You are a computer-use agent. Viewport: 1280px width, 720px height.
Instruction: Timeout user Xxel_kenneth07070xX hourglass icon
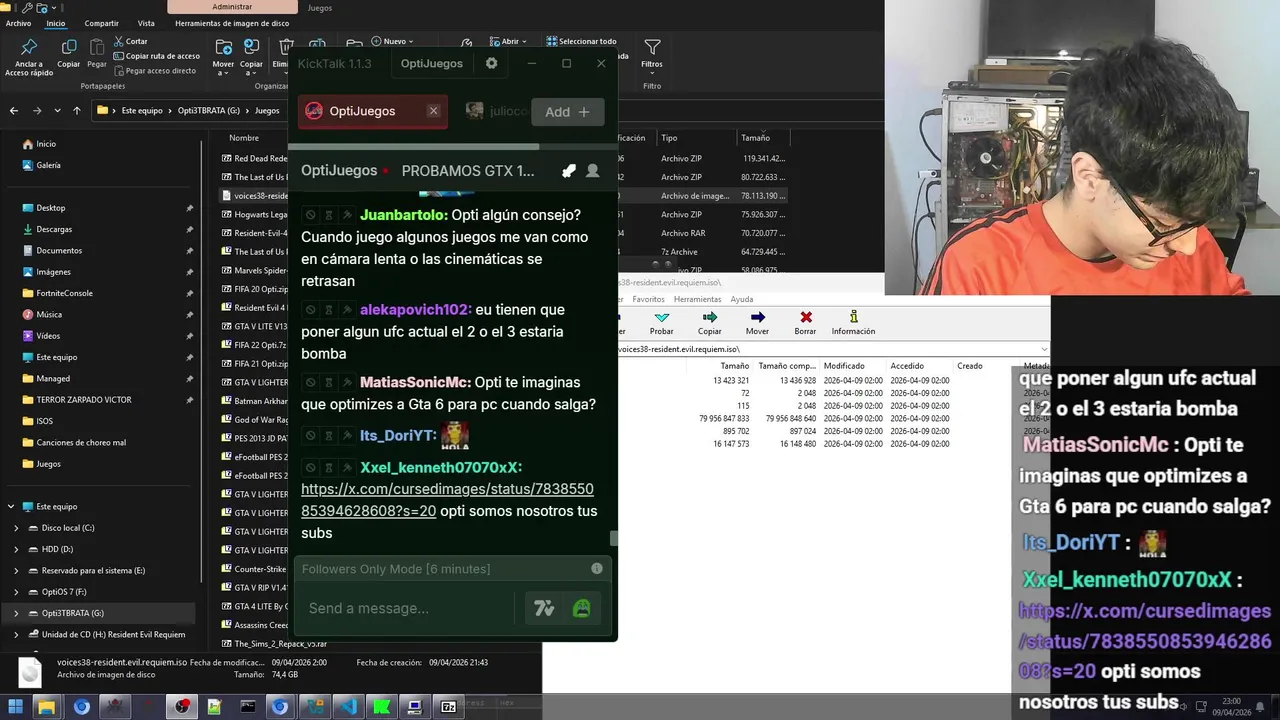(x=329, y=467)
